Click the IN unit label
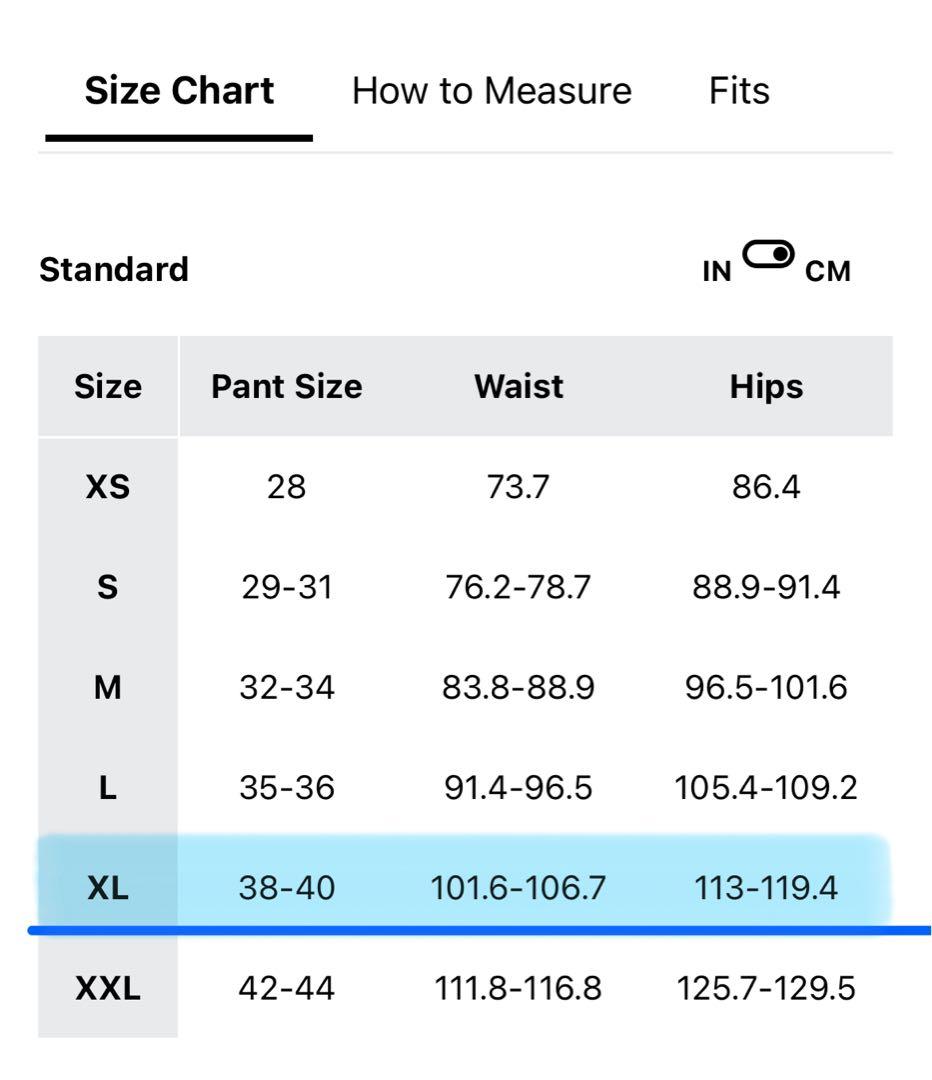Screen dimensions: 932x1080 (x=717, y=271)
